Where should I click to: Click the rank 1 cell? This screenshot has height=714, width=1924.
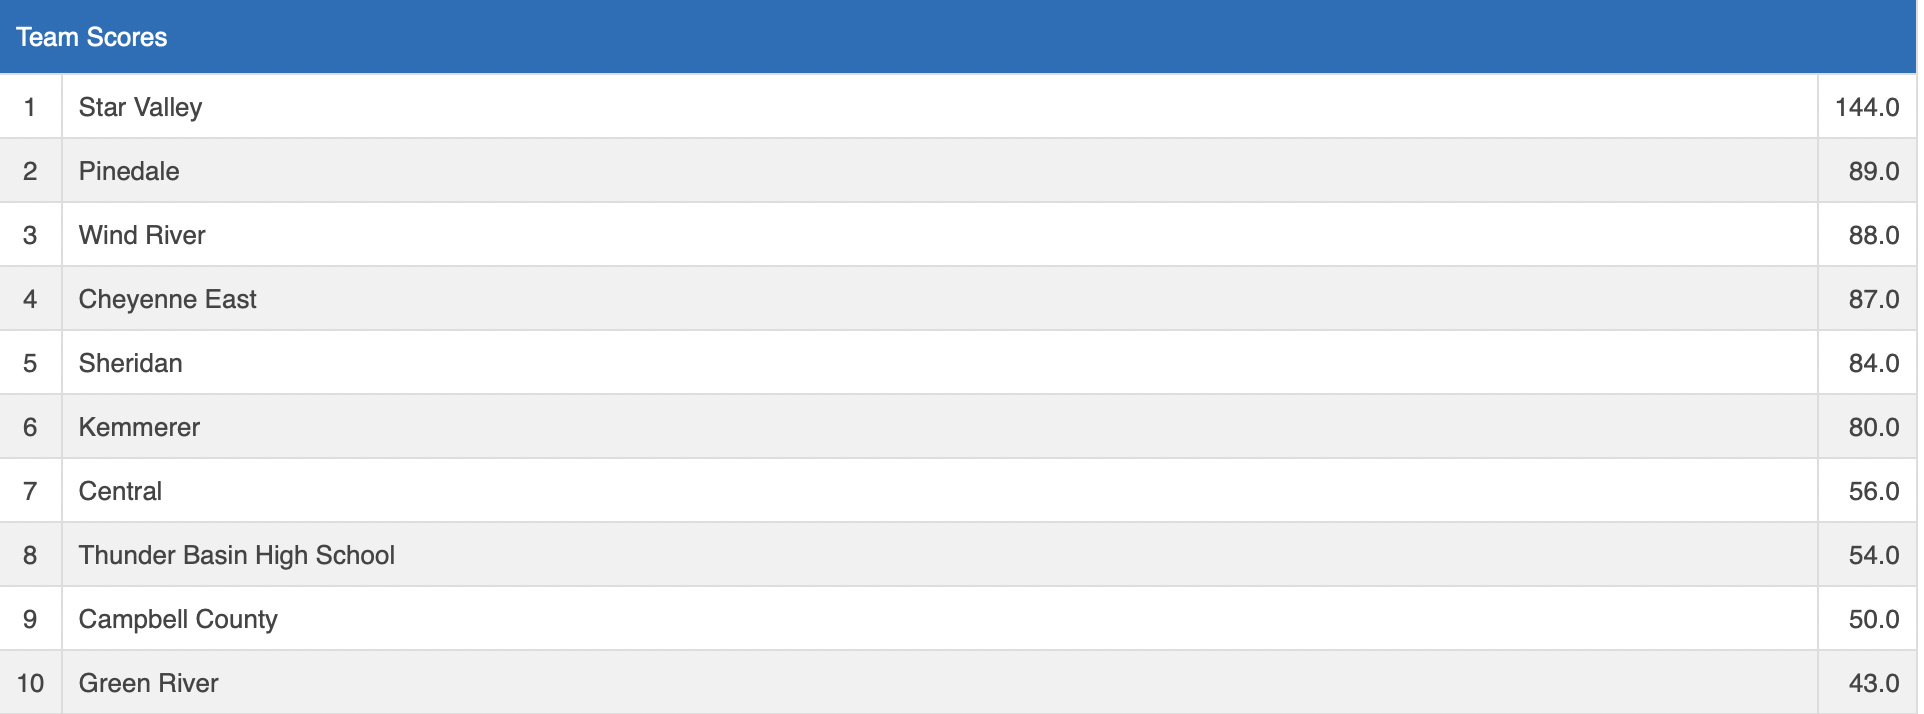click(30, 107)
